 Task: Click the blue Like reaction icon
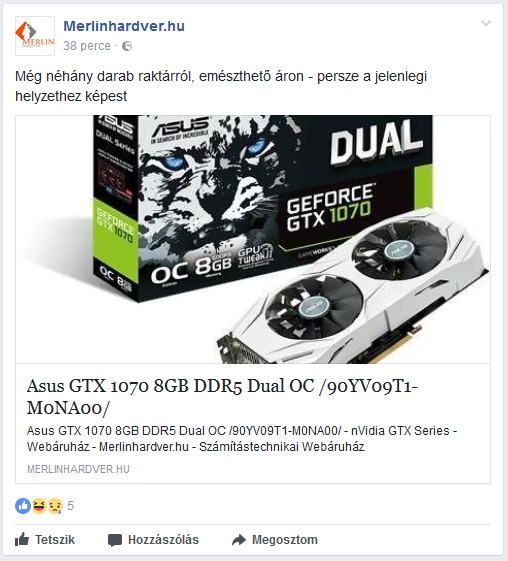tap(23, 506)
